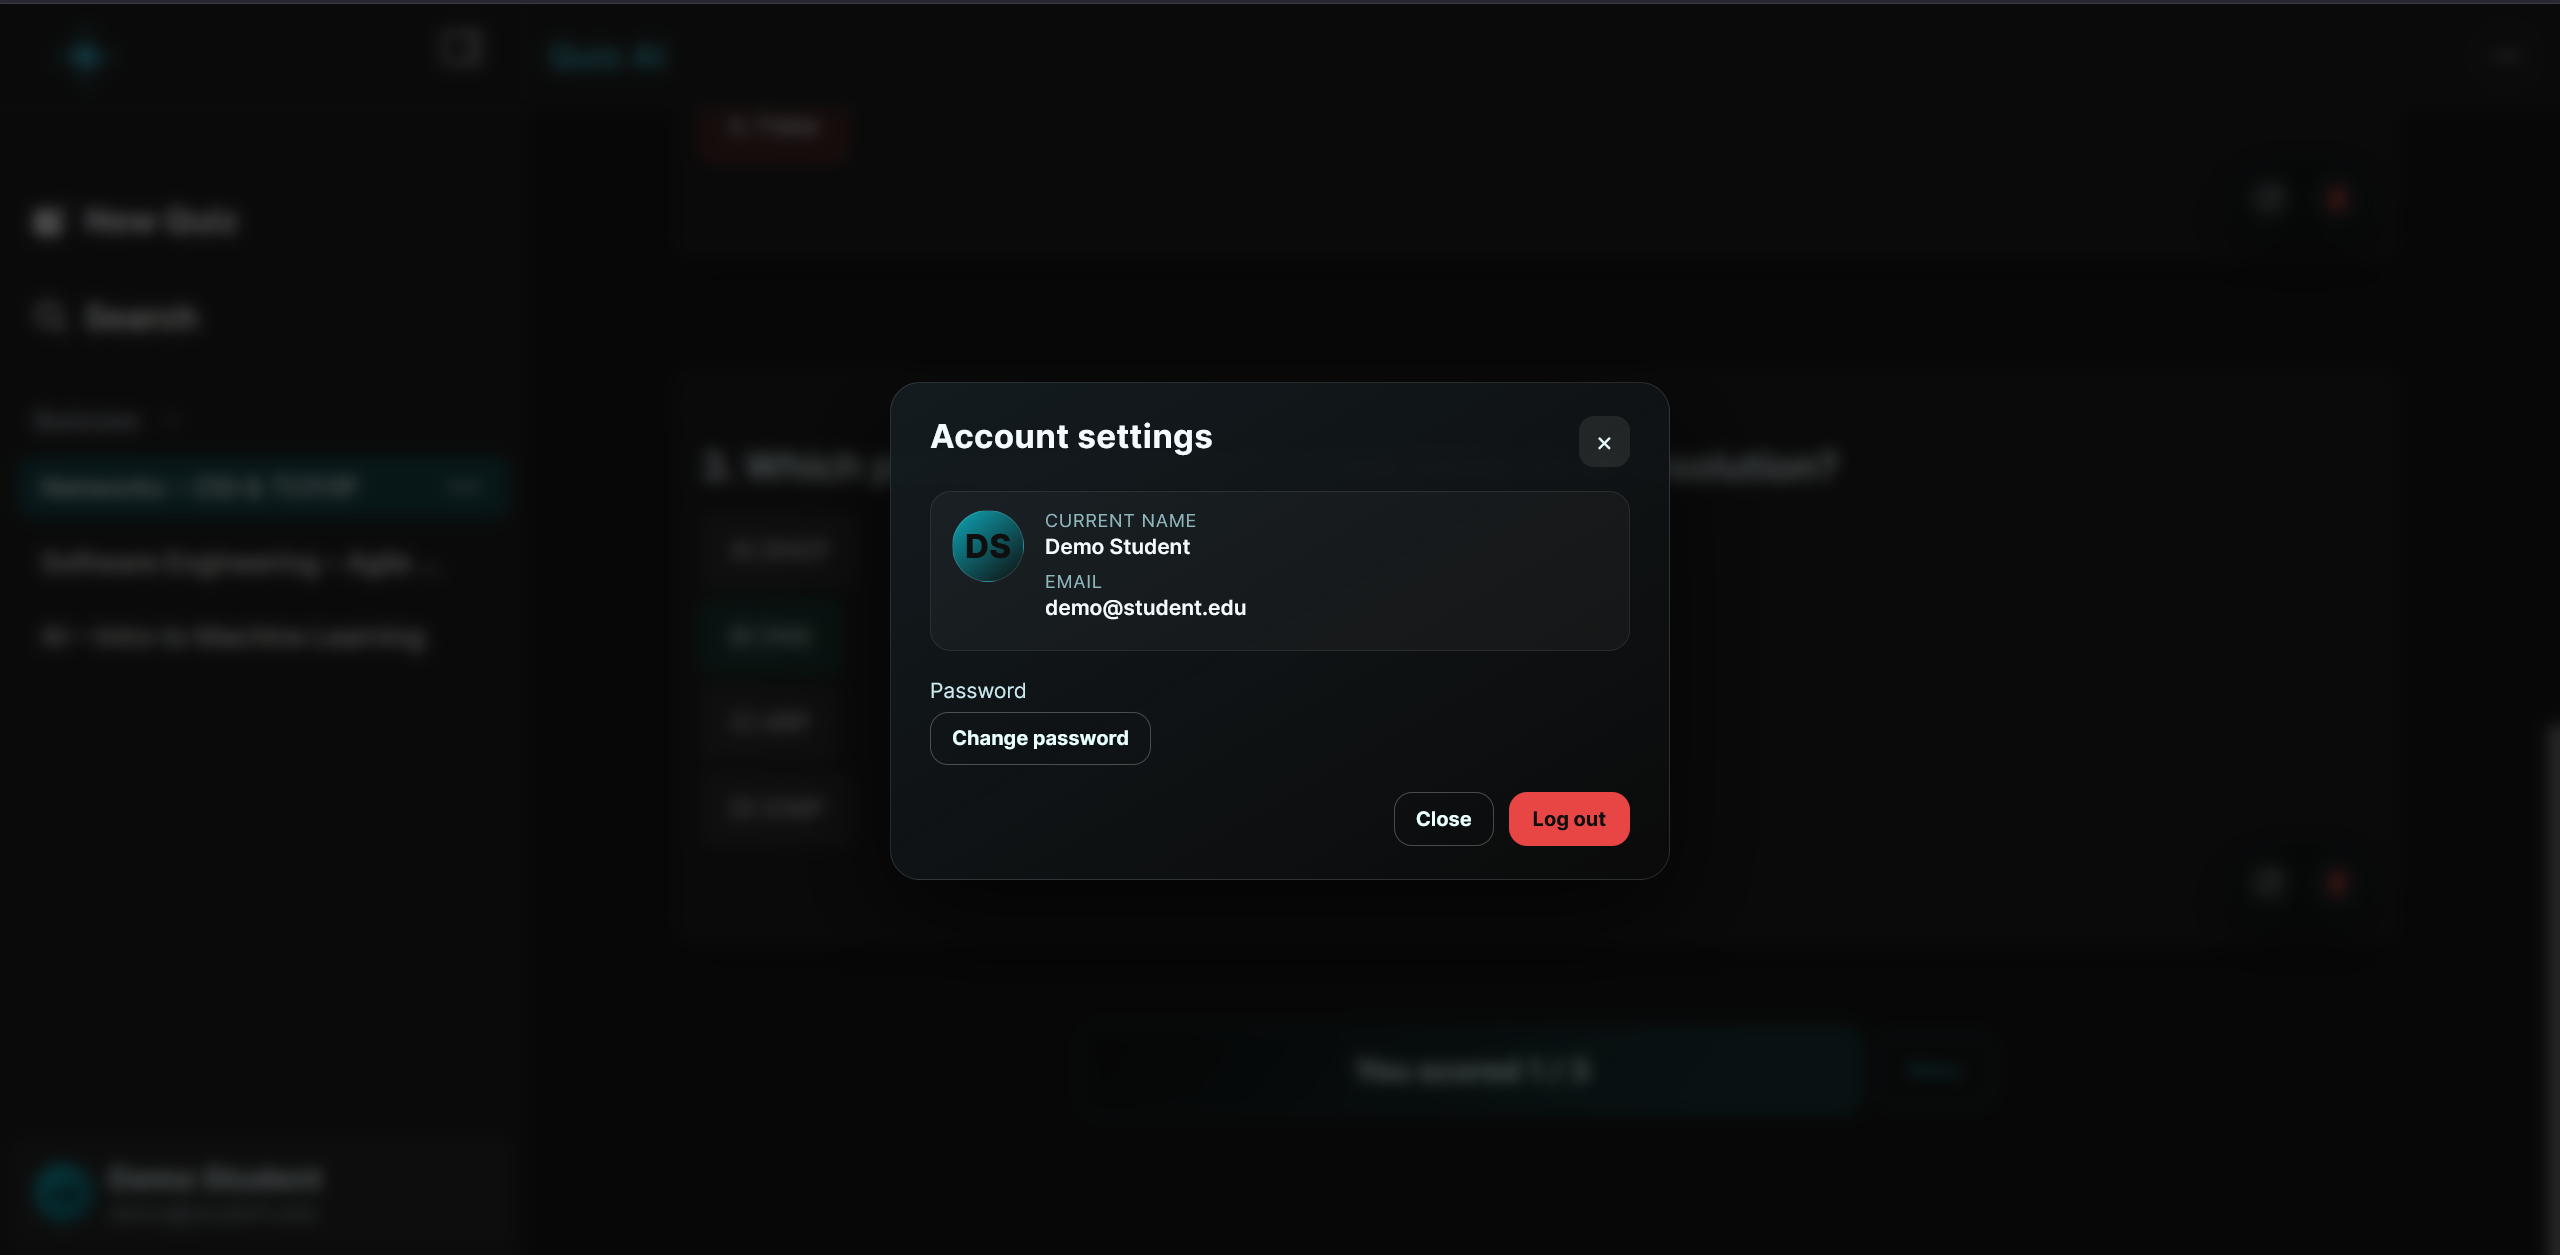Click the Demo Student avatar in the sidebar footer
Image resolution: width=2560 pixels, height=1255 pixels.
click(63, 1192)
